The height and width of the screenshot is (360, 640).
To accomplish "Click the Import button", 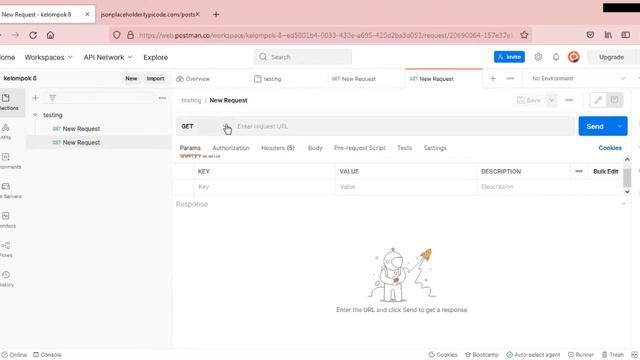I will tap(156, 78).
